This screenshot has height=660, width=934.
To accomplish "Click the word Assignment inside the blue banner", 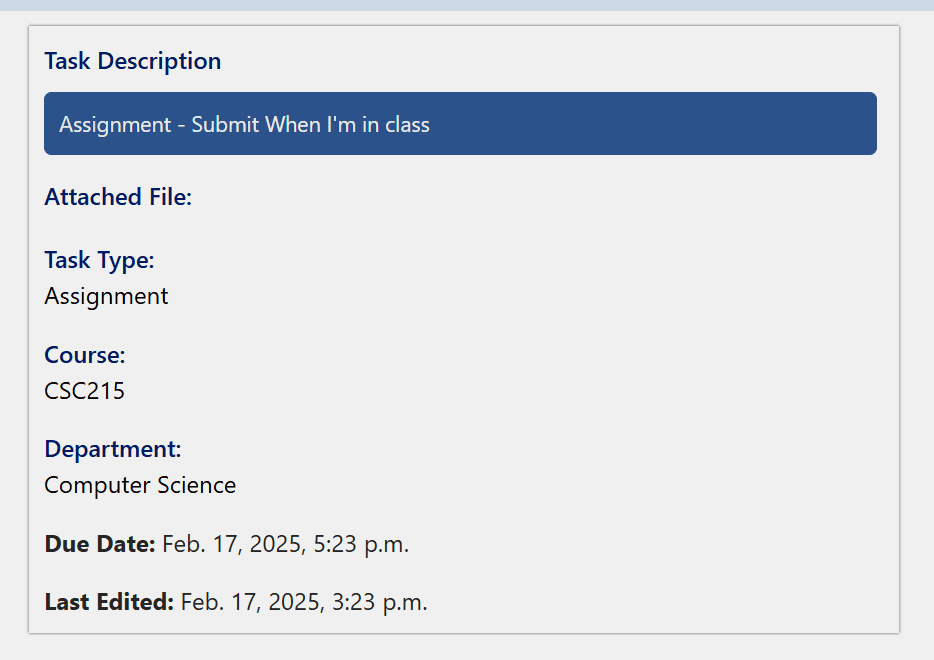I will (x=115, y=125).
